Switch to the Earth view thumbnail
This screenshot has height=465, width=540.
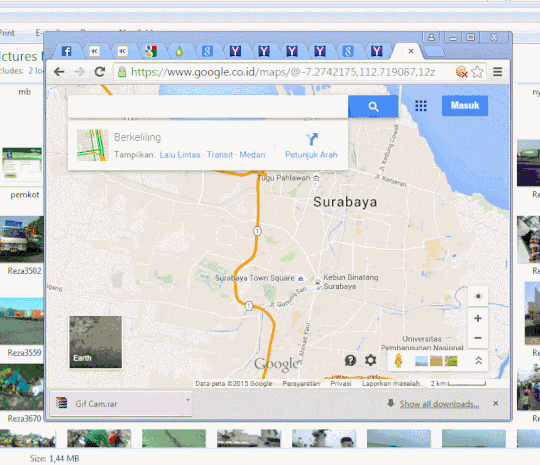pyautogui.click(x=95, y=342)
